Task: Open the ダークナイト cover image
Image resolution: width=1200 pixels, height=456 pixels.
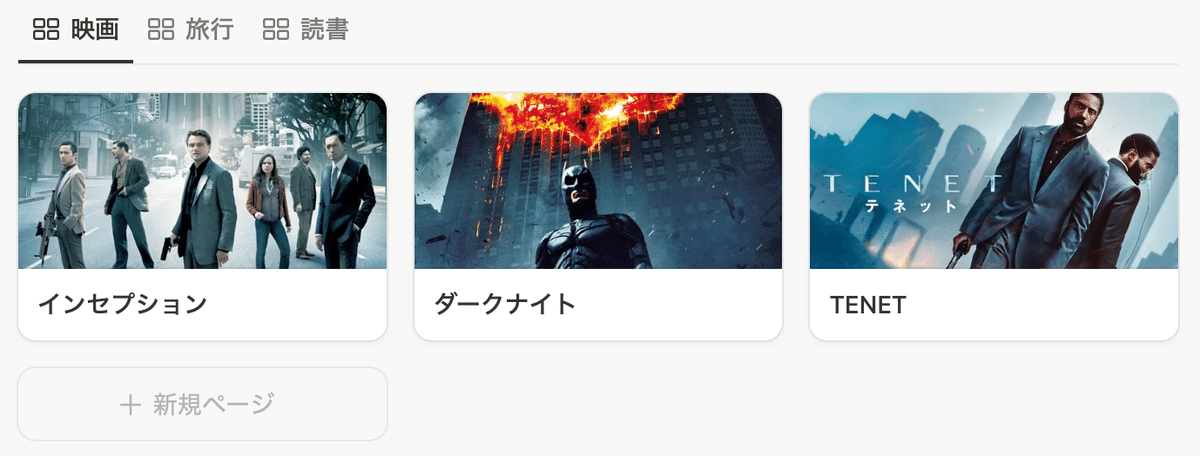Action: coord(598,181)
